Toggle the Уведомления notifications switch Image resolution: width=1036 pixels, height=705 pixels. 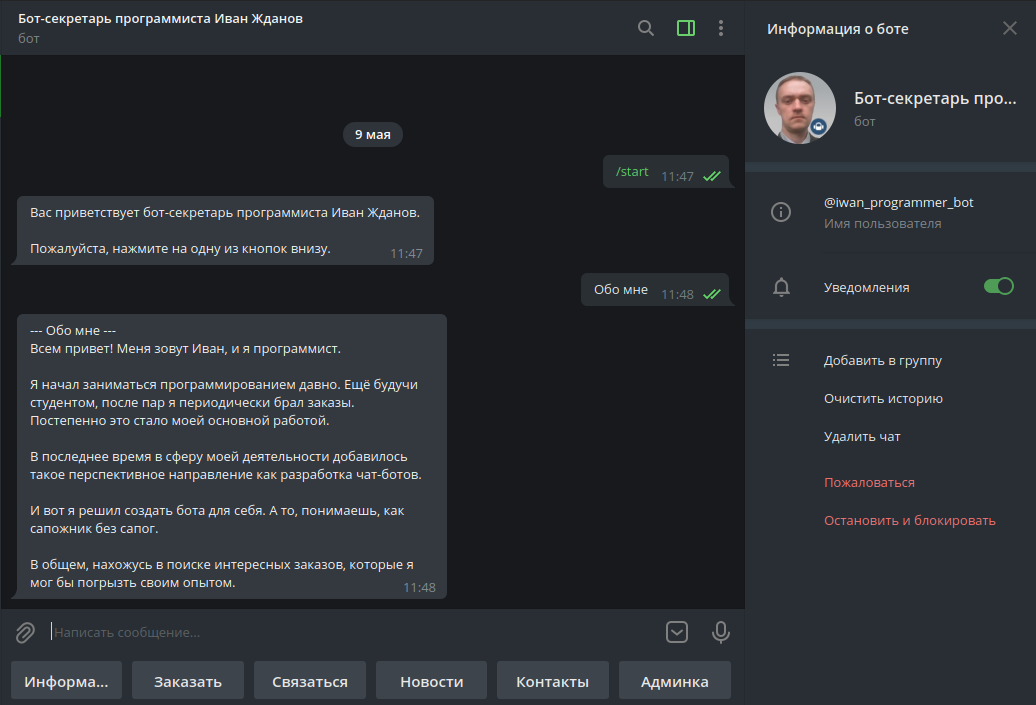(998, 287)
